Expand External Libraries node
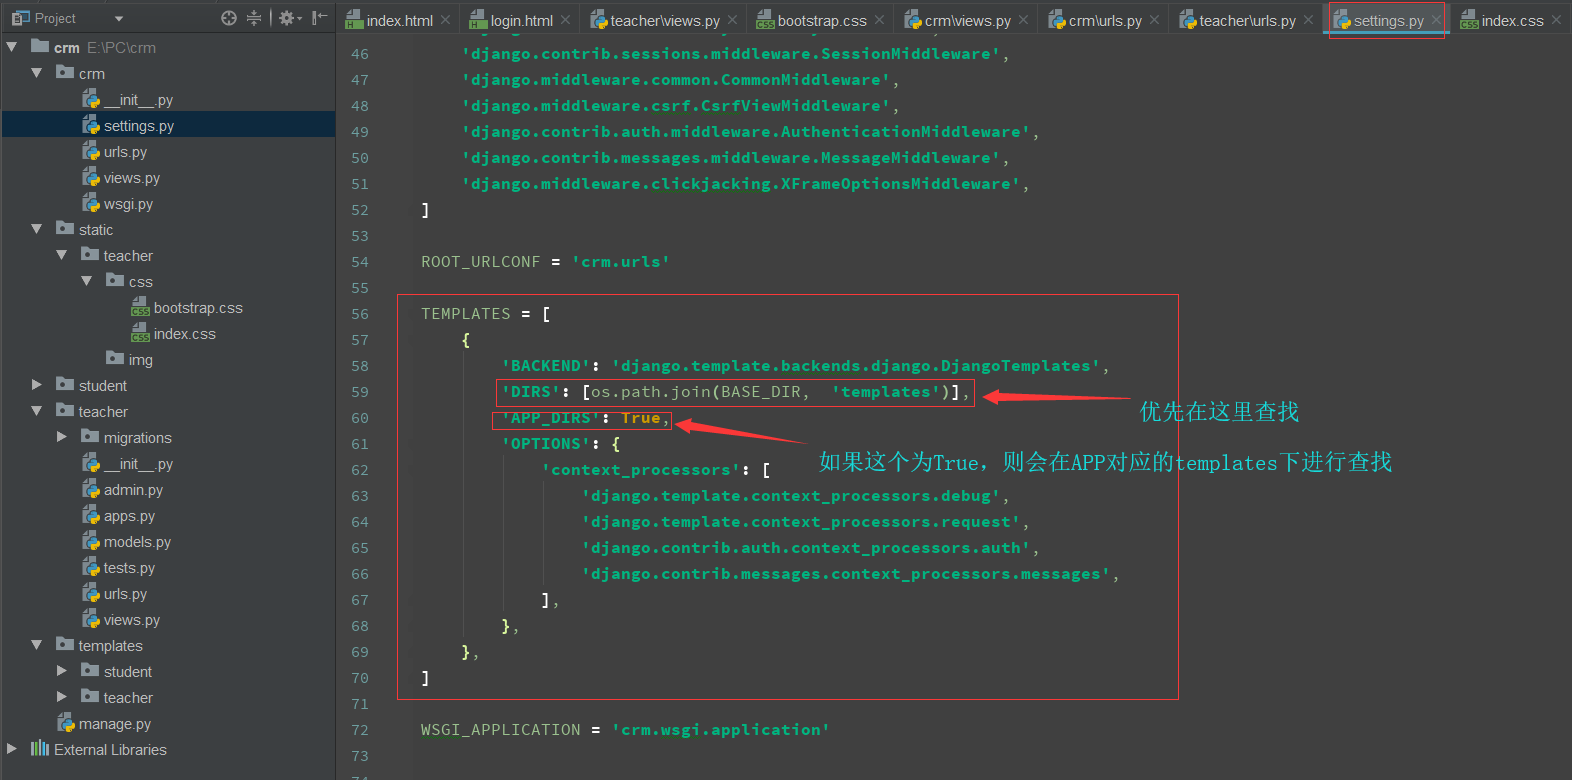 click(12, 749)
